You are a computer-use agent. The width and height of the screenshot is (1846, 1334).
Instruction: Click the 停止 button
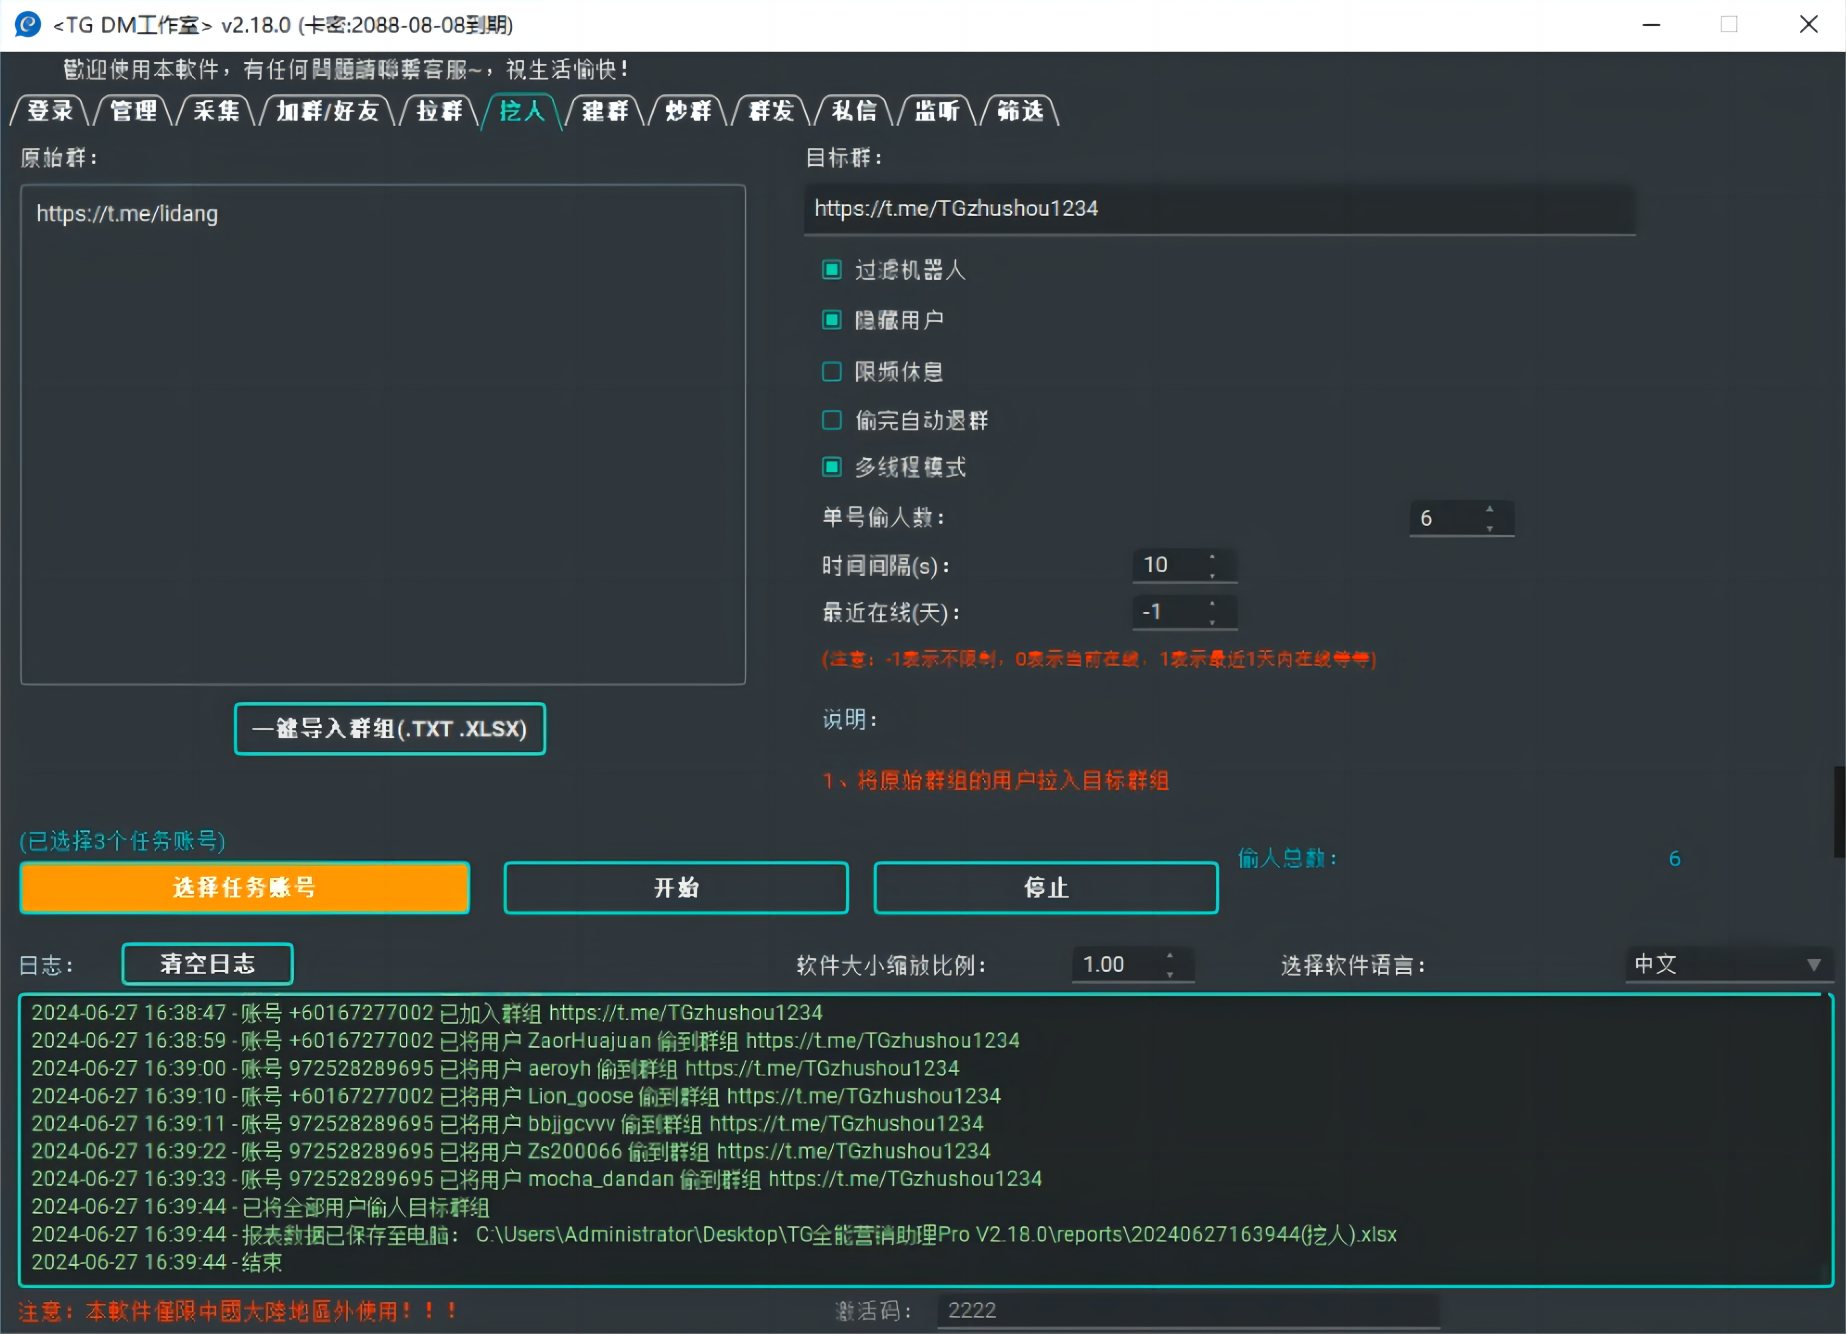1046,888
